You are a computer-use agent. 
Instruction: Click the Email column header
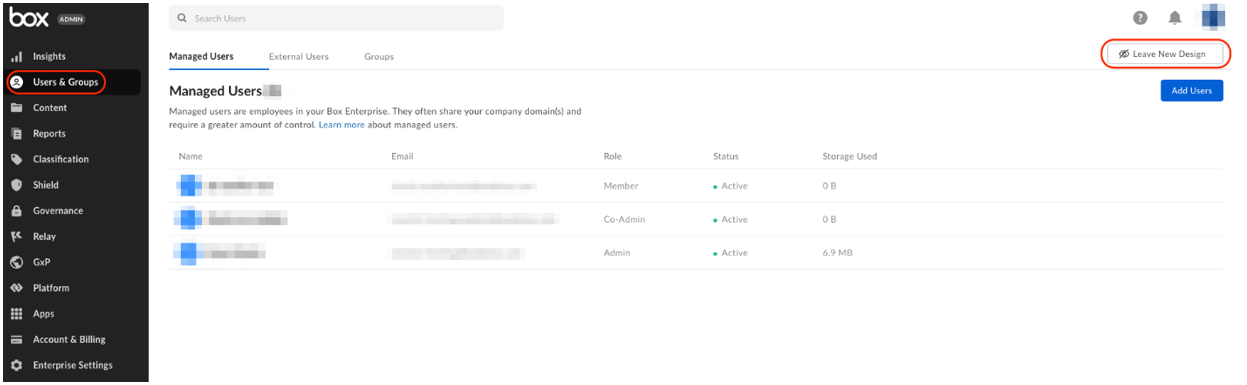coord(402,157)
